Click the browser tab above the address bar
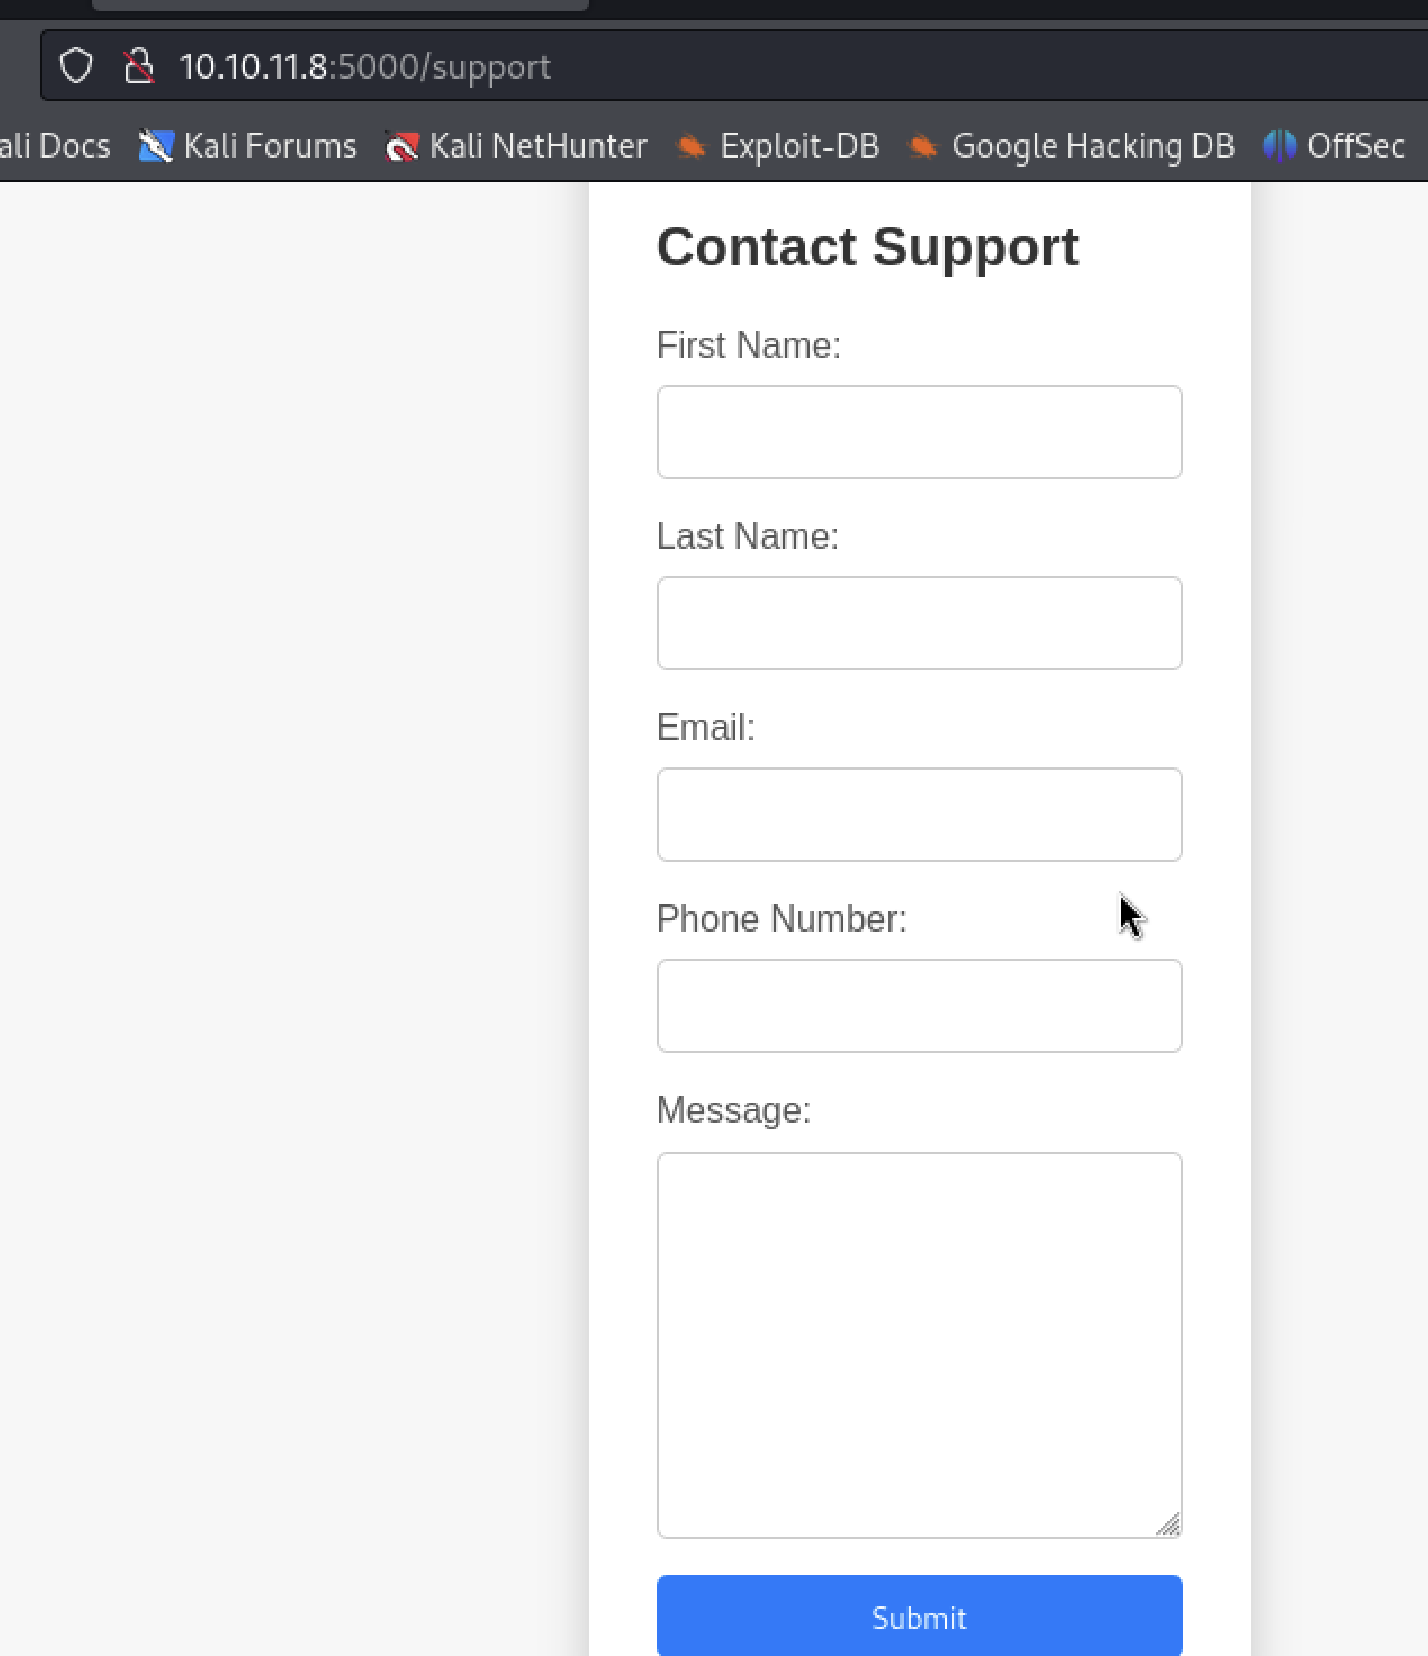 click(x=340, y=5)
